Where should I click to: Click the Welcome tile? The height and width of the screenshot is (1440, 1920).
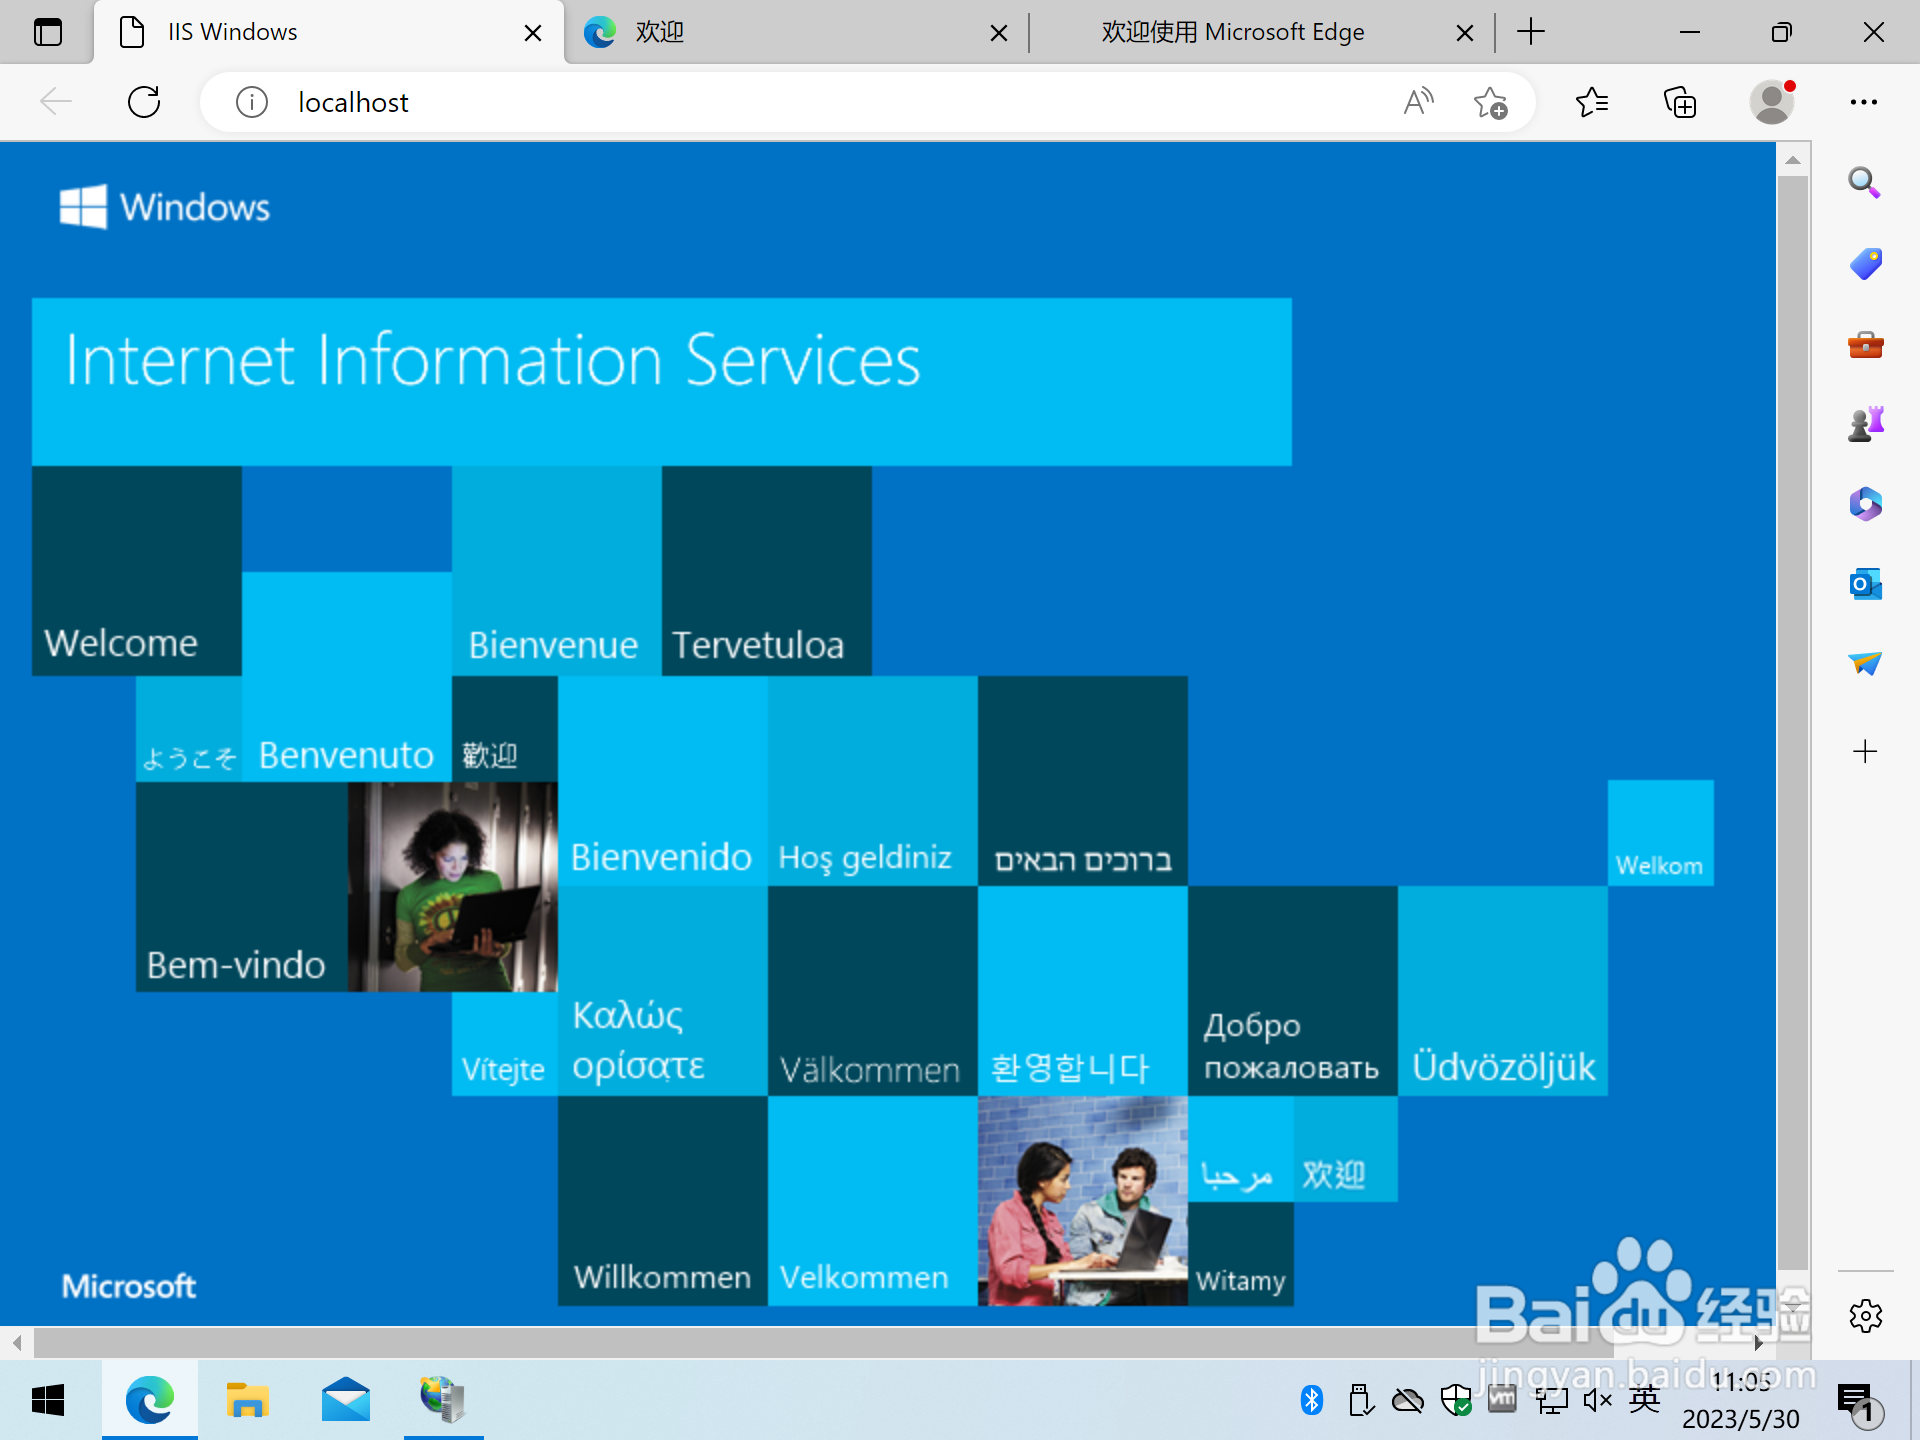click(x=137, y=571)
